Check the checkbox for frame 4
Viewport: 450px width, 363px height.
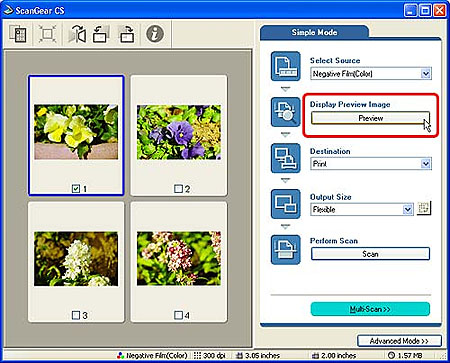click(178, 315)
